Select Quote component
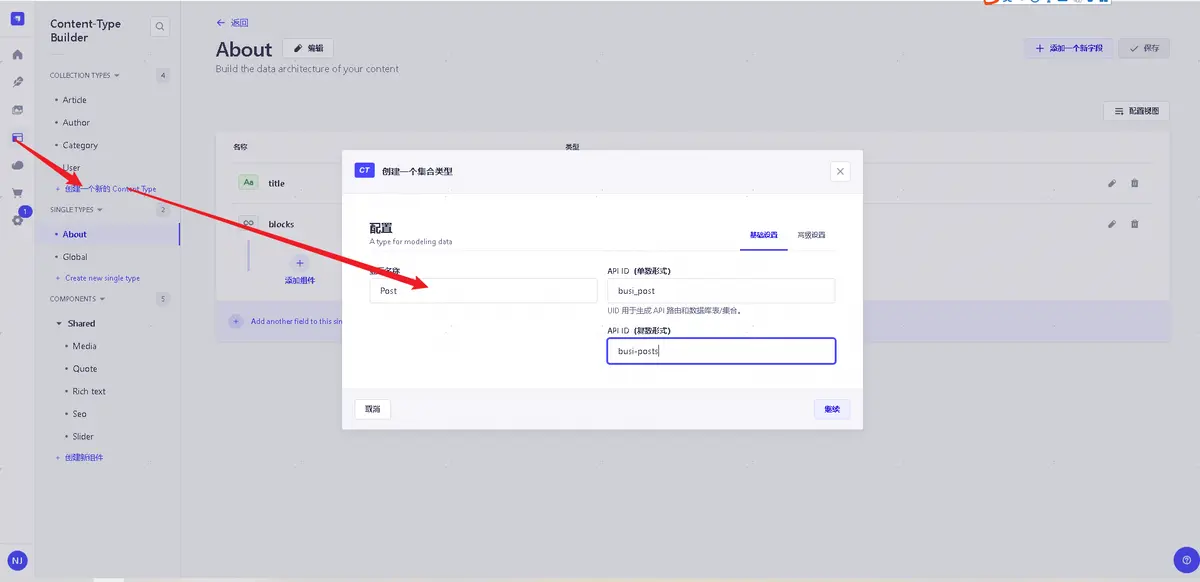Screen dimensions: 1200x582 (85, 369)
